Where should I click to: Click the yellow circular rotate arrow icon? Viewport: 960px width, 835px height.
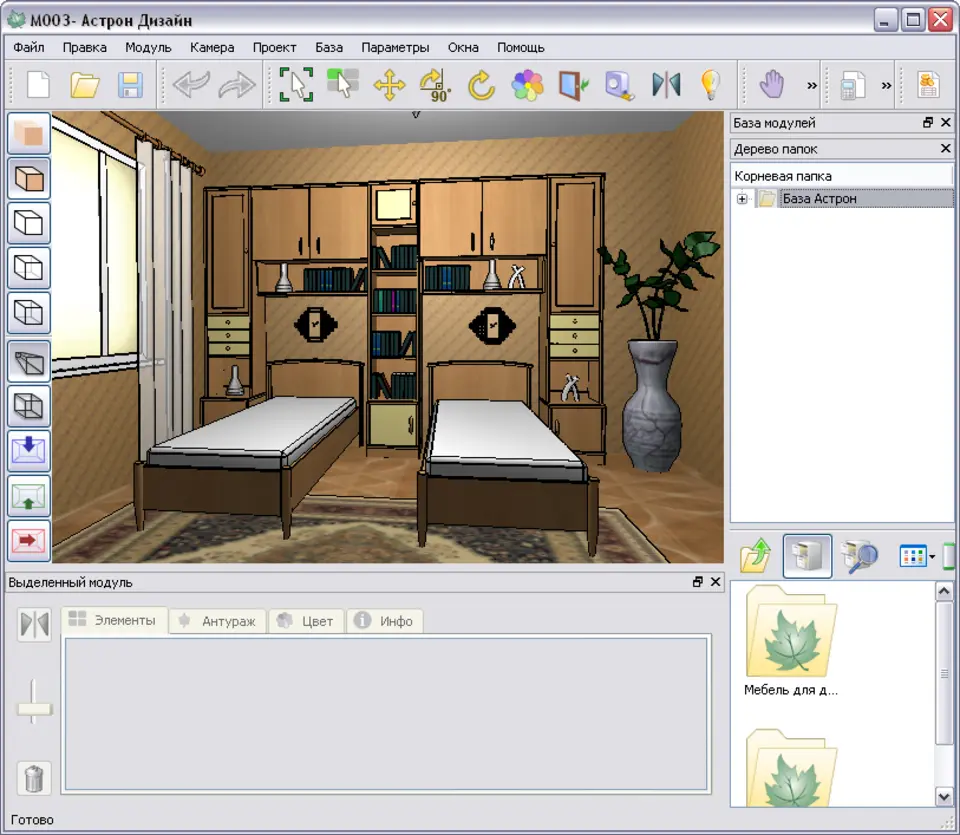(481, 84)
